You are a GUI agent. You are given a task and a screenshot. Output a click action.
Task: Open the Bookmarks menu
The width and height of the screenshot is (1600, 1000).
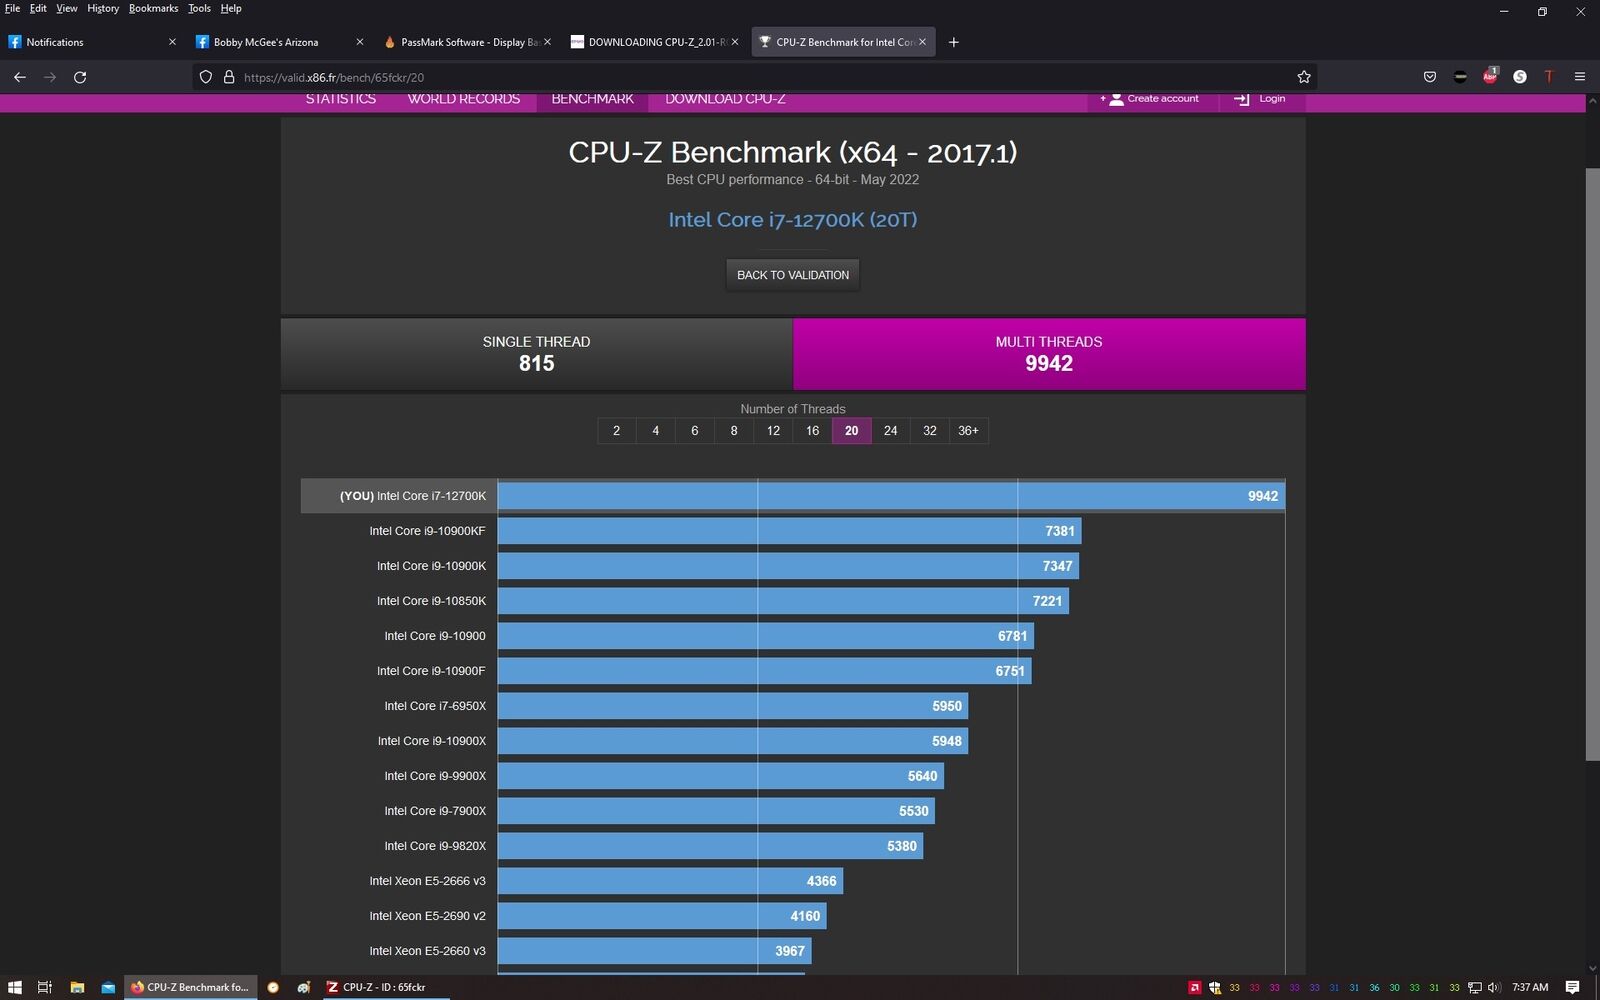tap(153, 8)
